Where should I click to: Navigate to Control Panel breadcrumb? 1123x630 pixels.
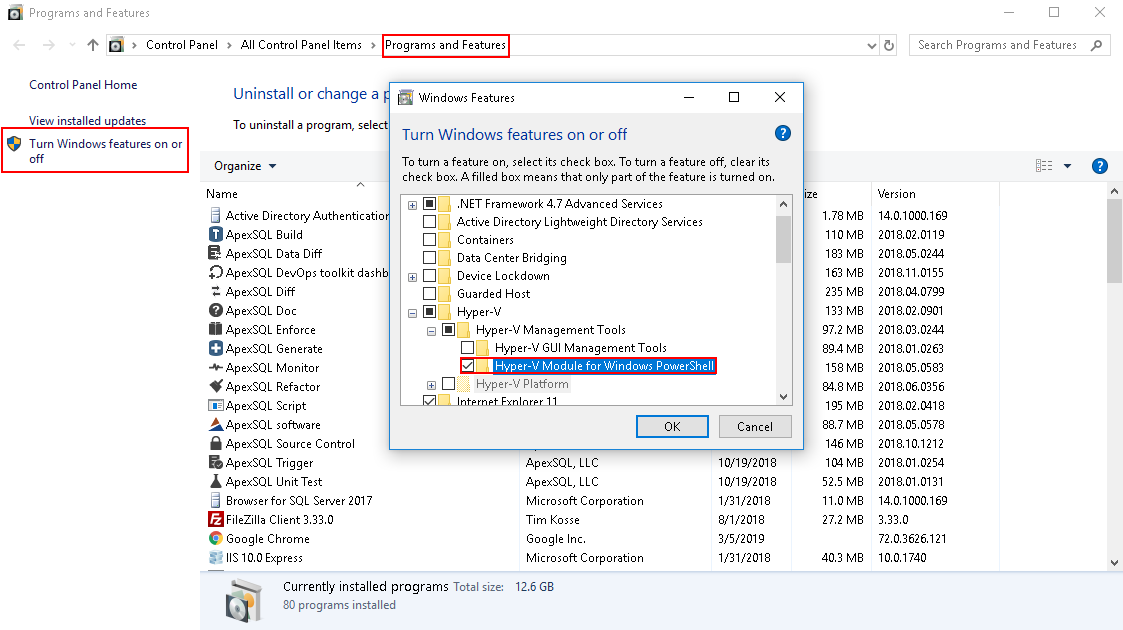[182, 45]
